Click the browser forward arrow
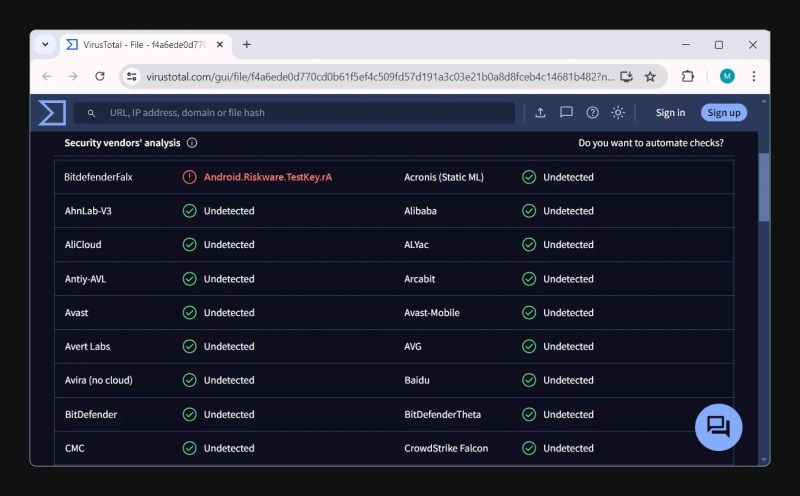This screenshot has height=496, width=800. pyautogui.click(x=73, y=77)
